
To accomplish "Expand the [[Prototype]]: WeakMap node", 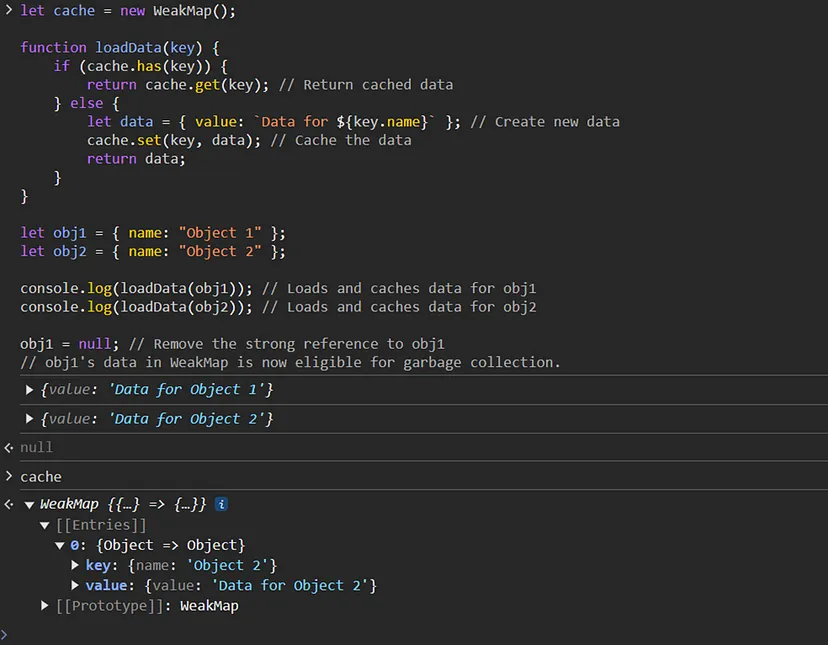I will (45, 605).
